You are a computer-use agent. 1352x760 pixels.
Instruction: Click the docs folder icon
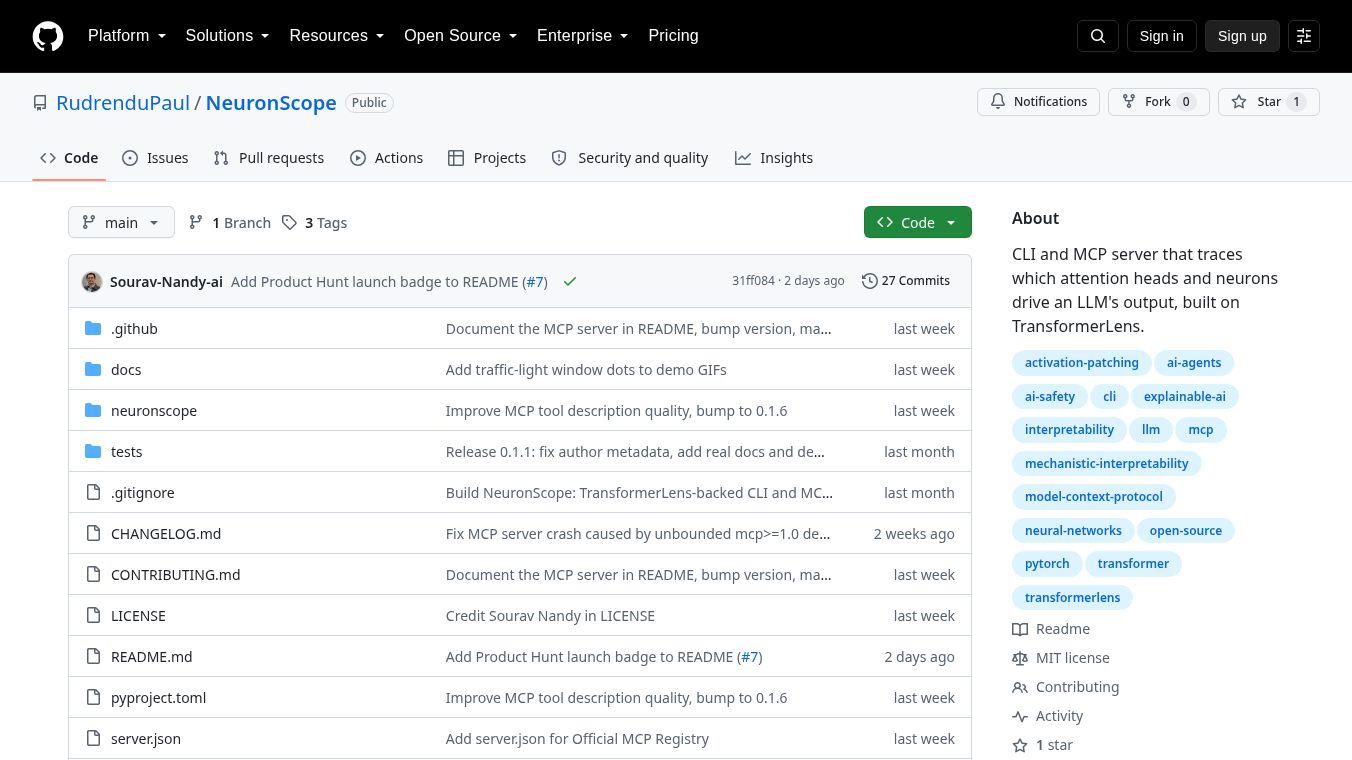93,369
